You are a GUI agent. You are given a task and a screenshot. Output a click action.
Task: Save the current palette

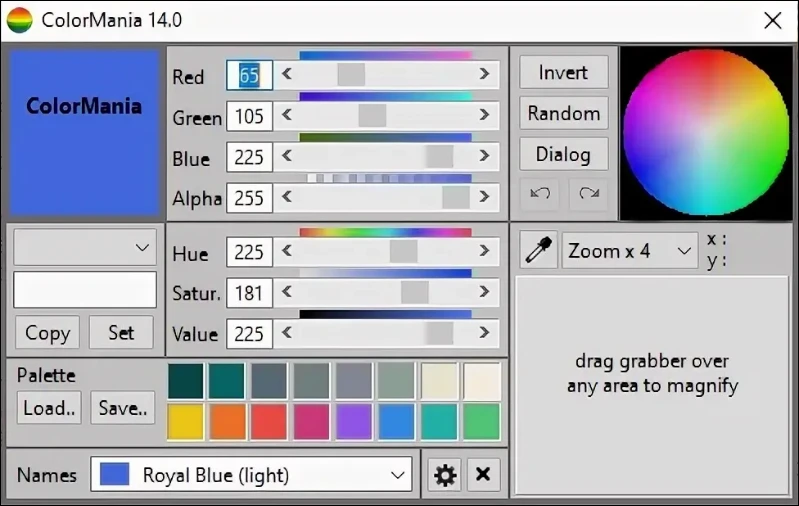point(123,408)
